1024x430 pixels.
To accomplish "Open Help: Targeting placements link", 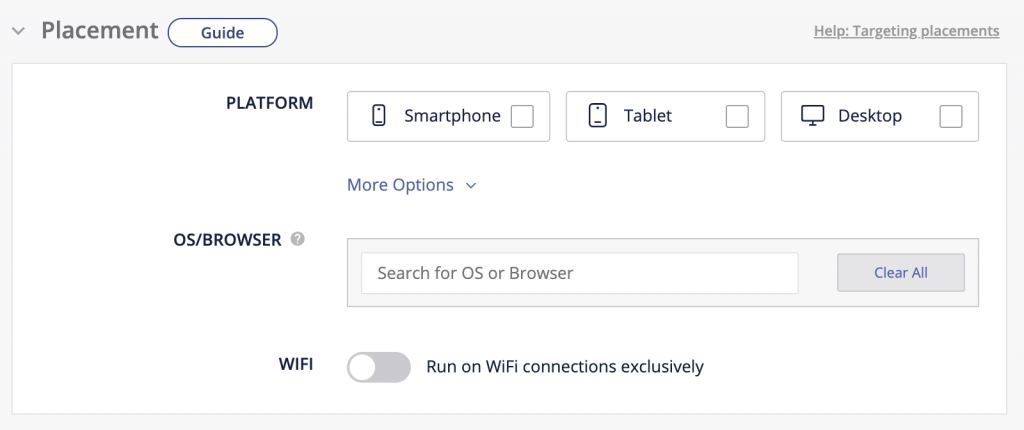I will click(x=906, y=31).
